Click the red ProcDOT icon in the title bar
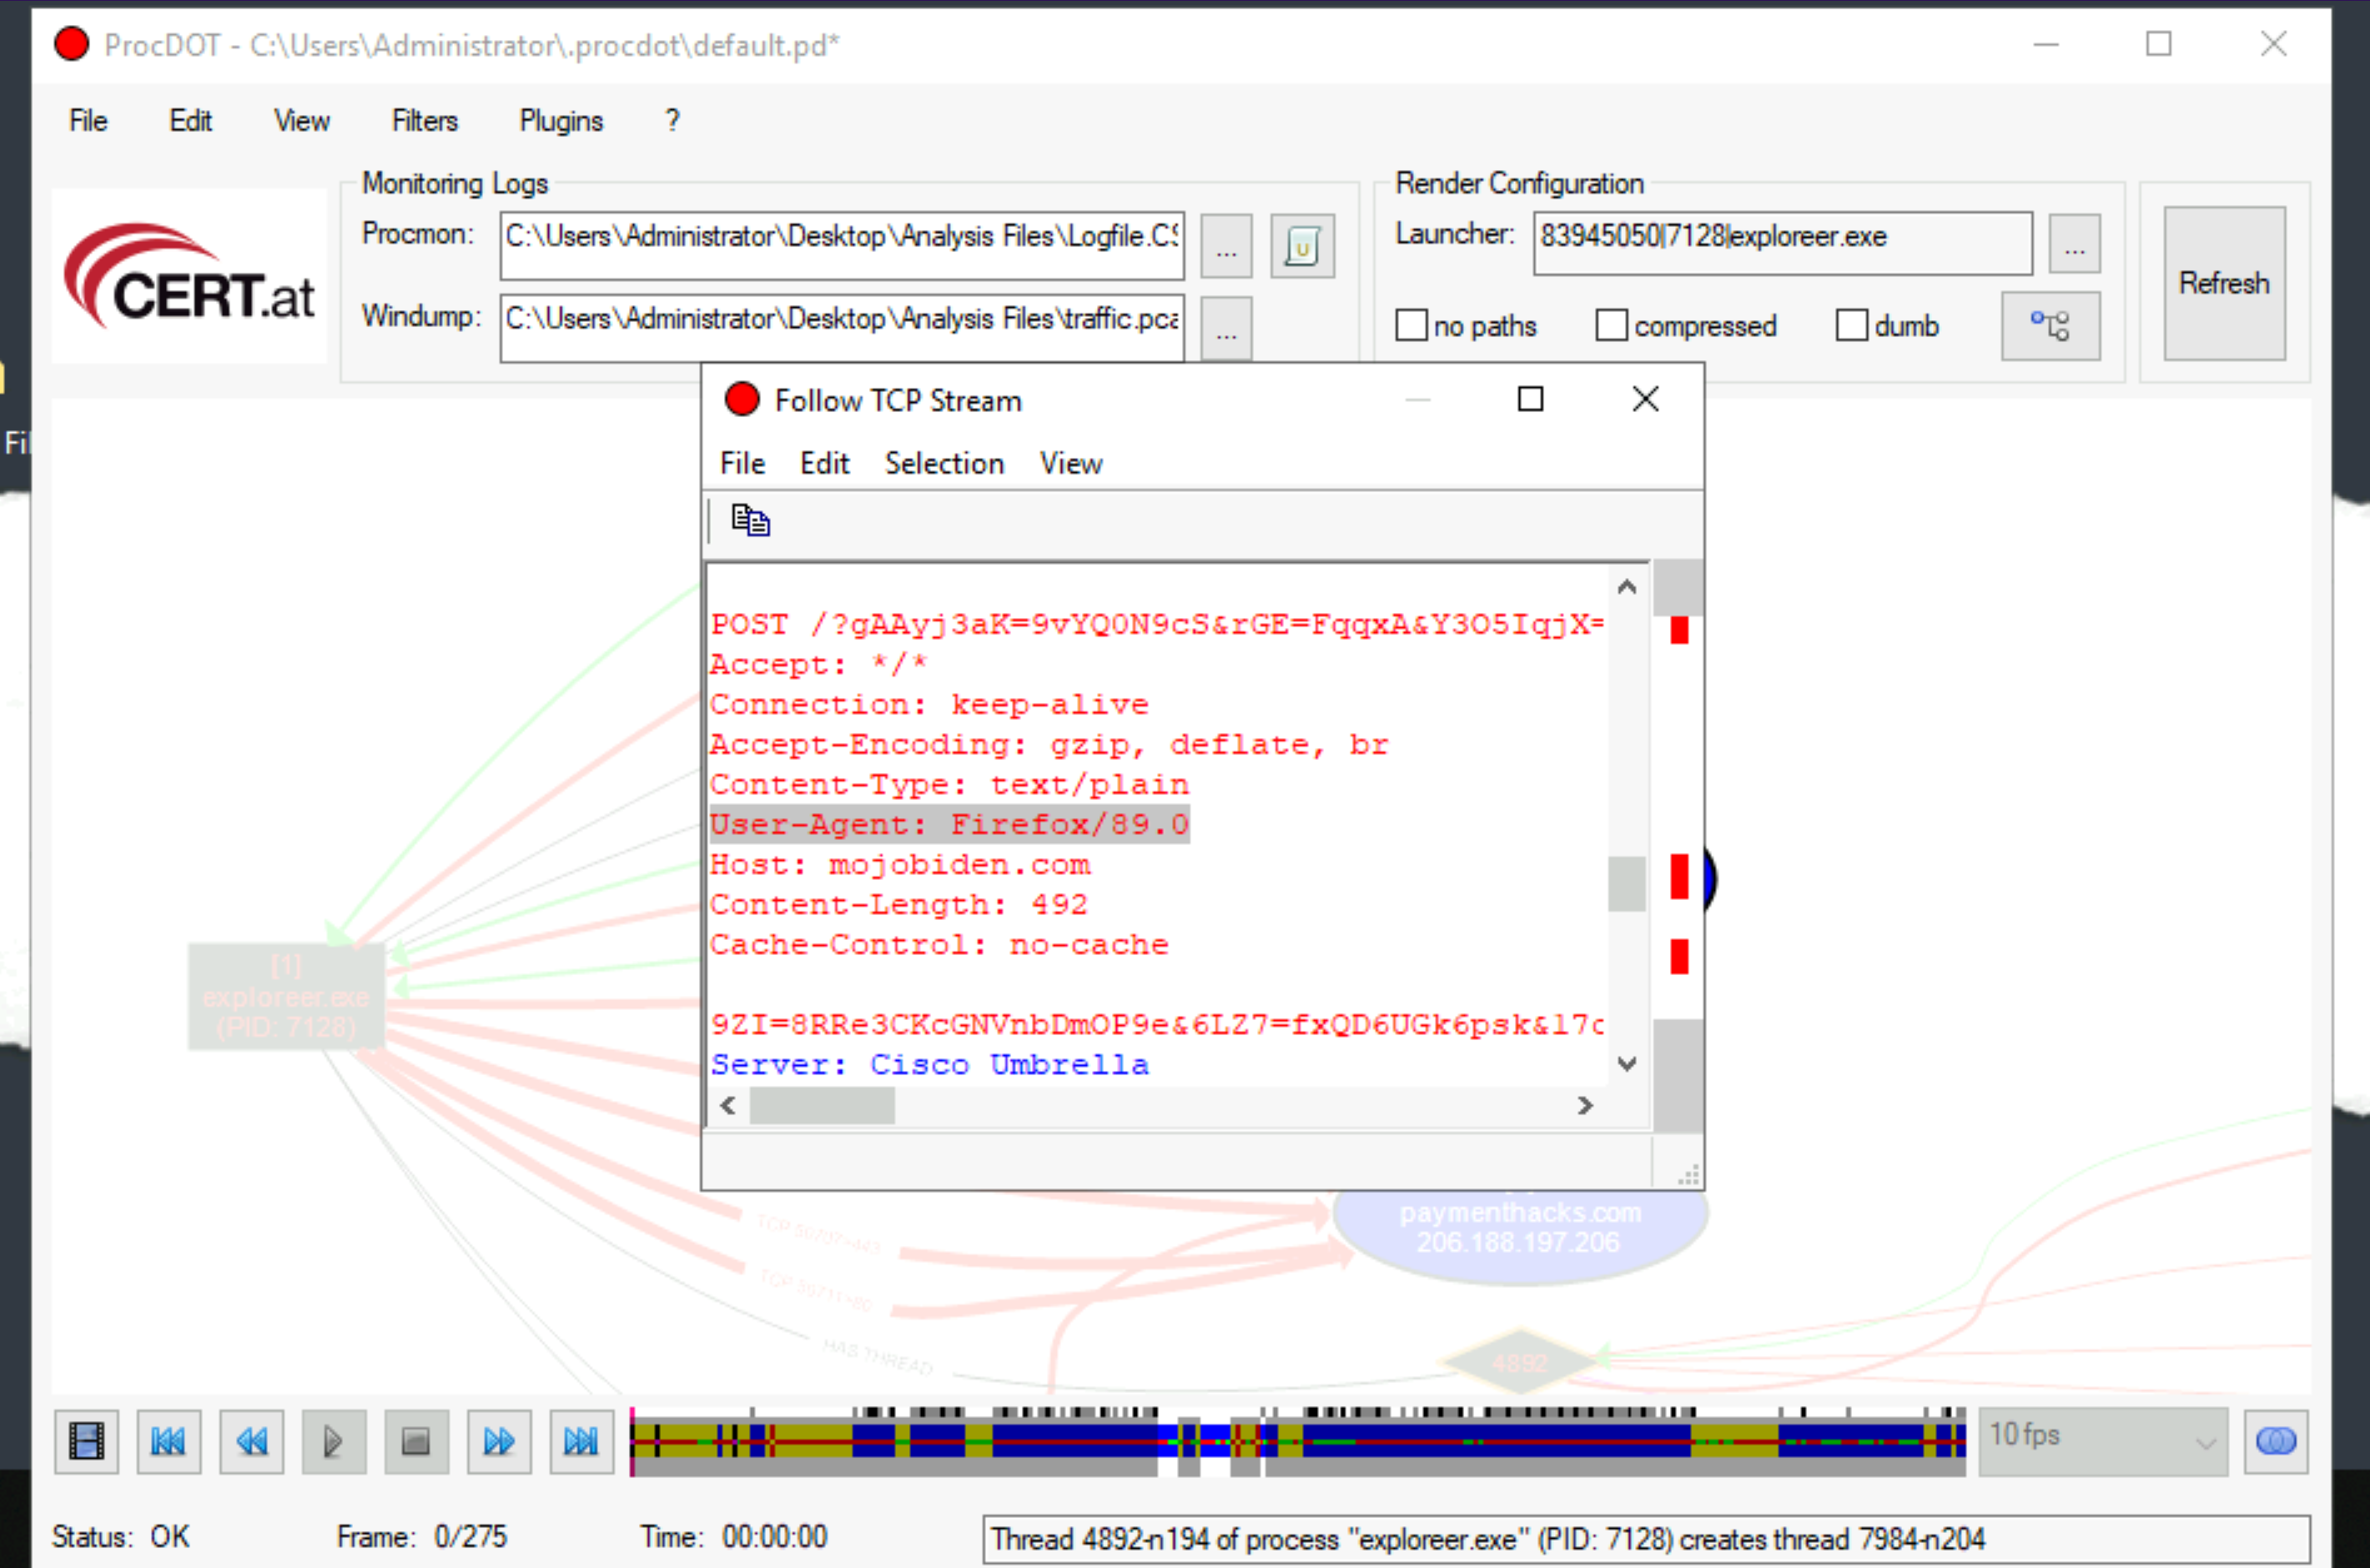 (71, 44)
